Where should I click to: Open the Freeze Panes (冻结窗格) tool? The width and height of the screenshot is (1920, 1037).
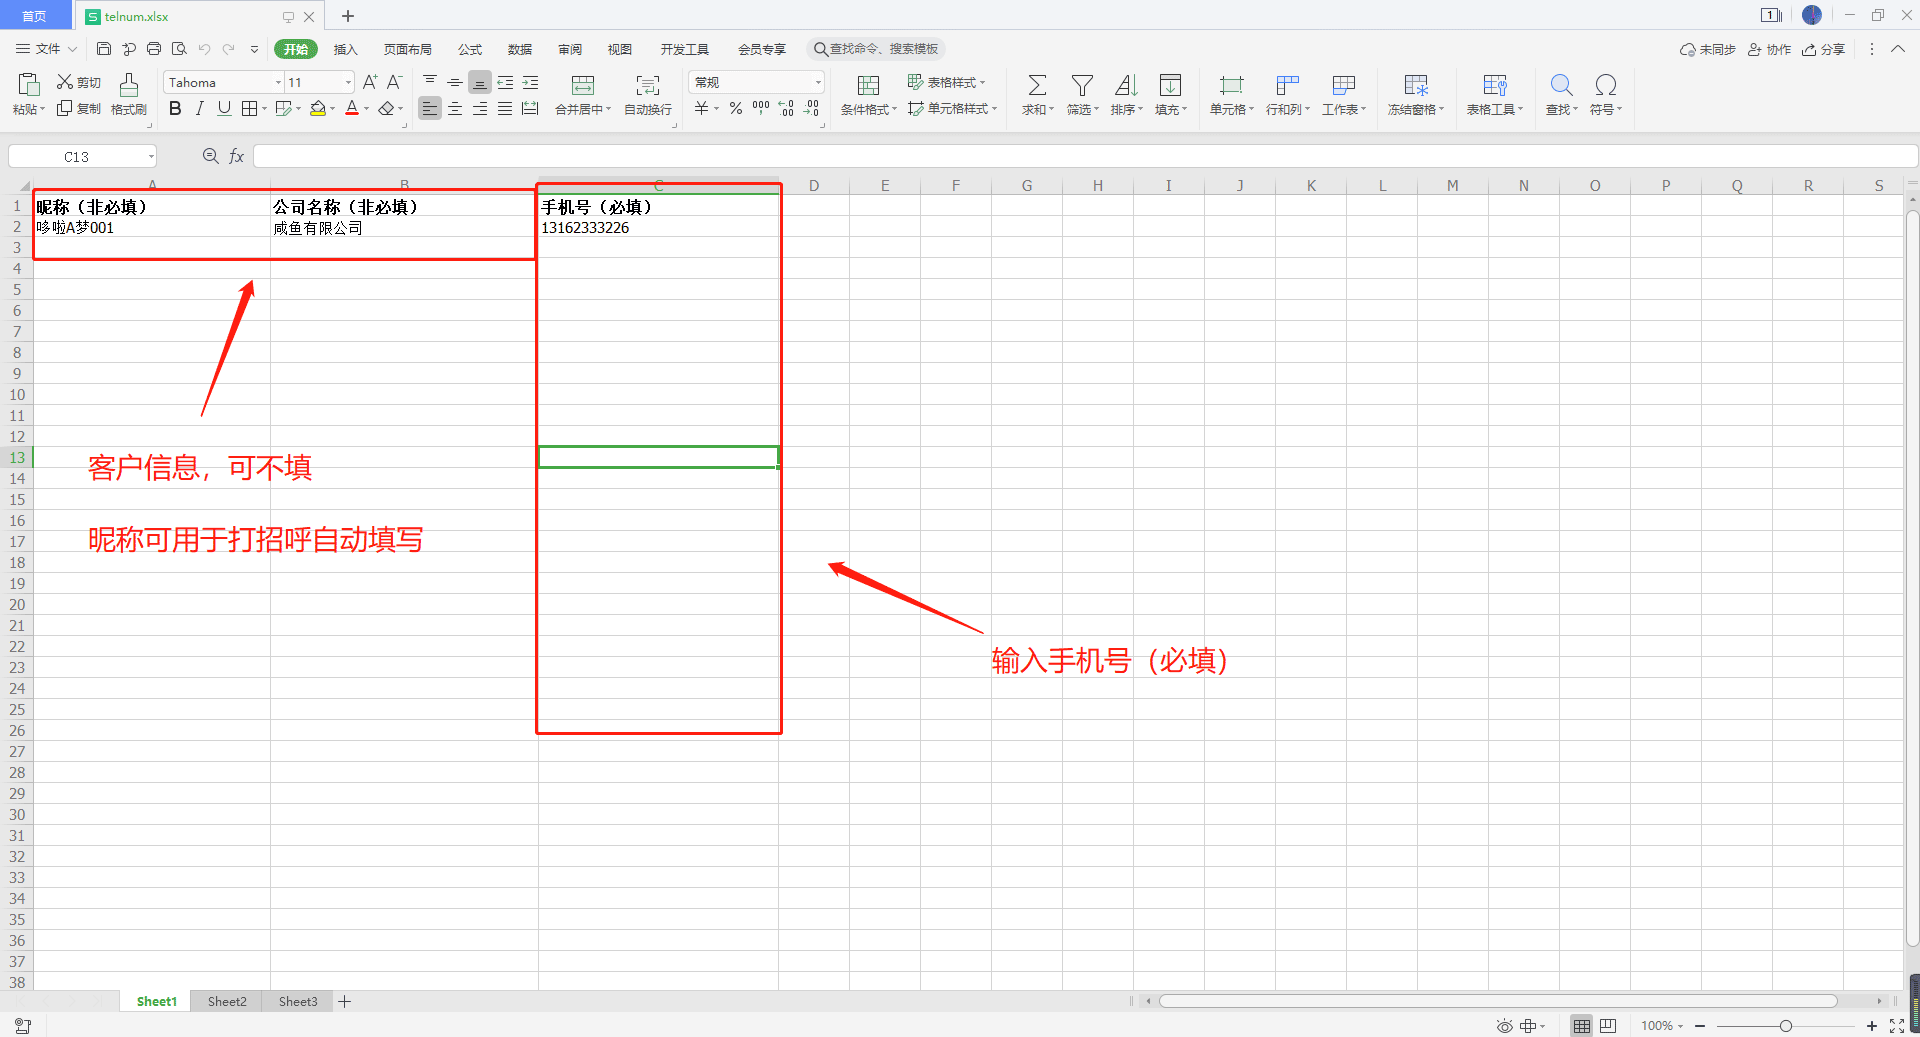(x=1415, y=86)
